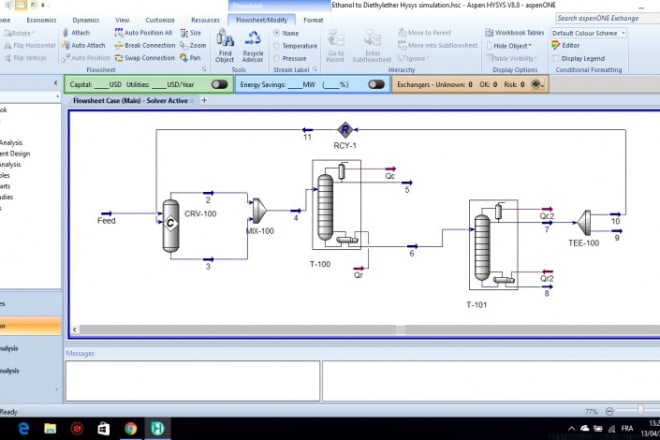Select the Size tool

tap(190, 32)
